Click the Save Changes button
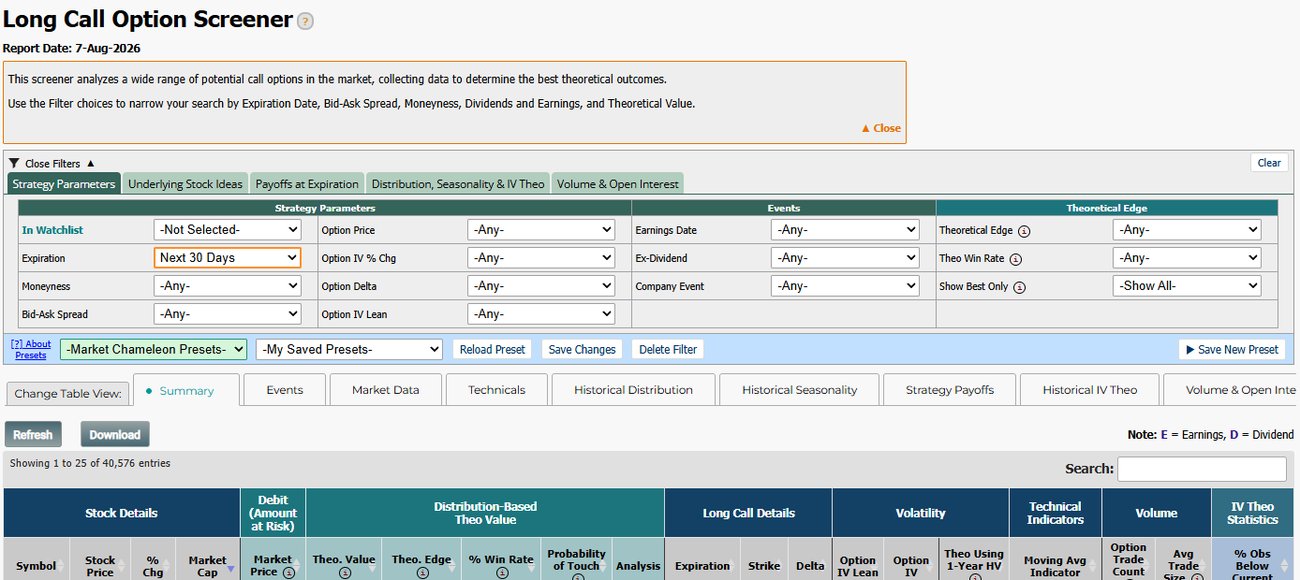This screenshot has height=580, width=1300. point(582,349)
